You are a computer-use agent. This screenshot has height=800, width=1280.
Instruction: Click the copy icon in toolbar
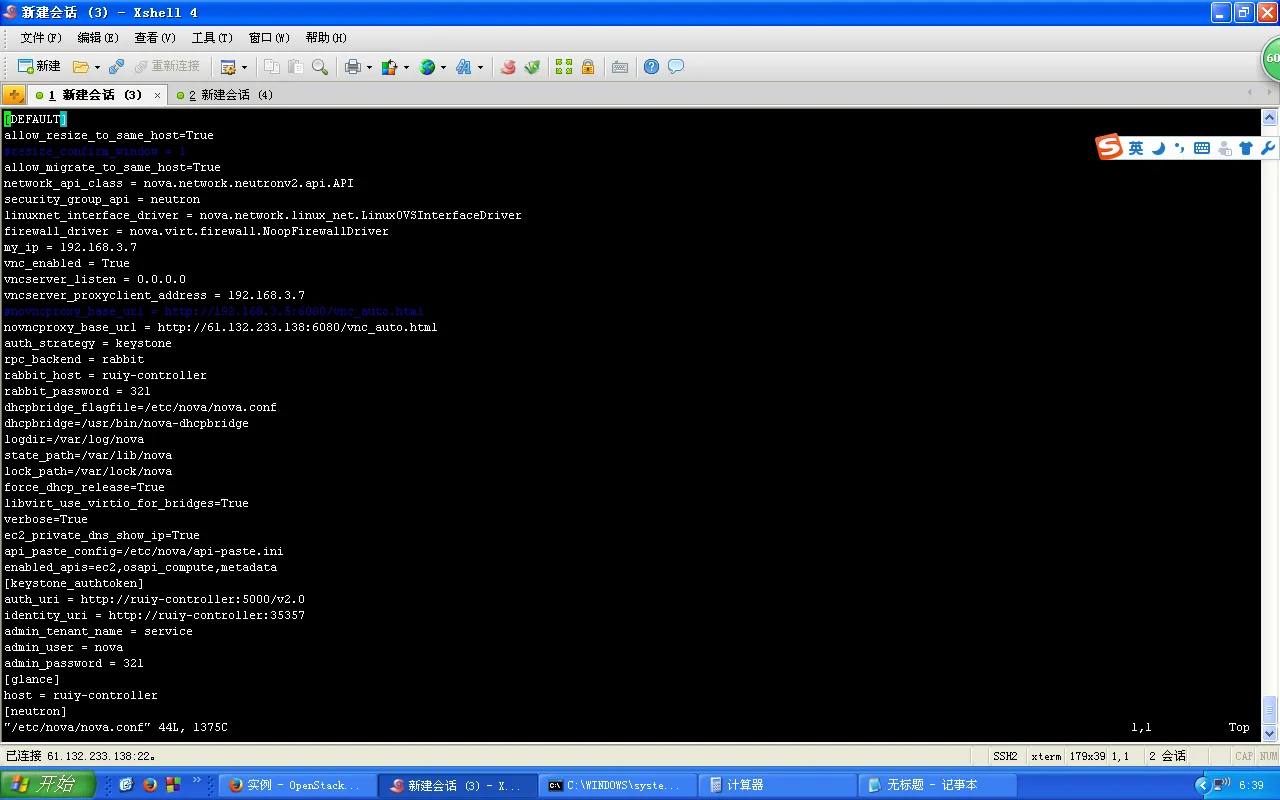271,67
